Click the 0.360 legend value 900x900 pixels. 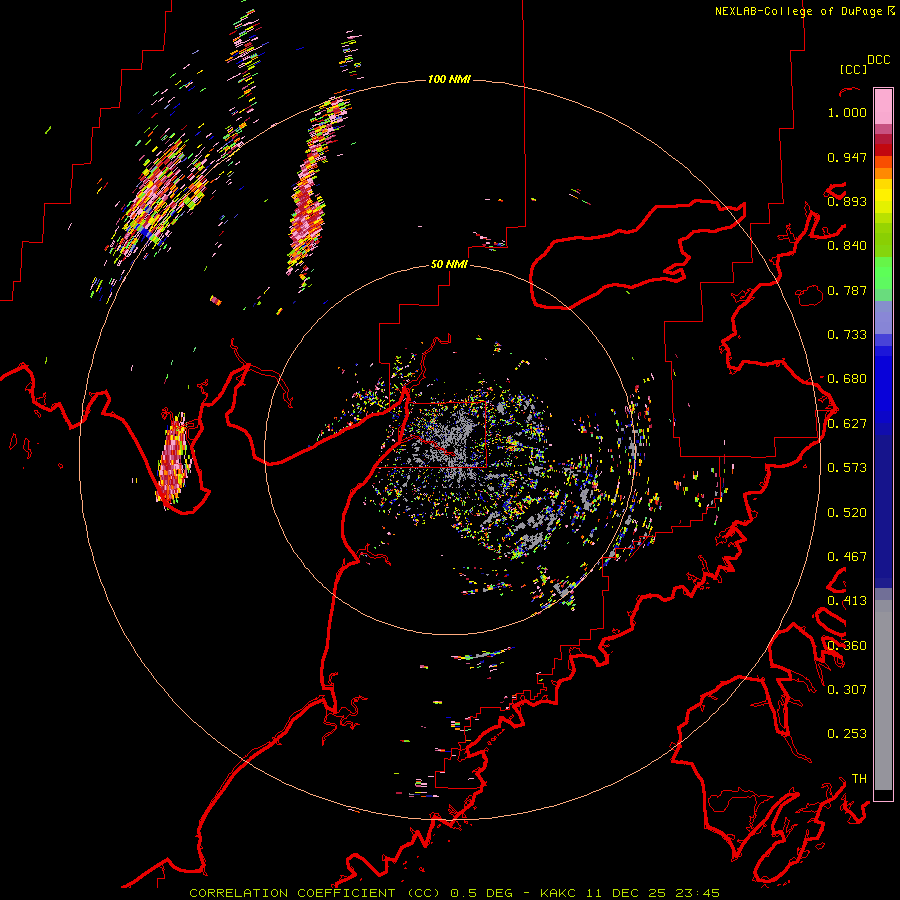(x=847, y=646)
